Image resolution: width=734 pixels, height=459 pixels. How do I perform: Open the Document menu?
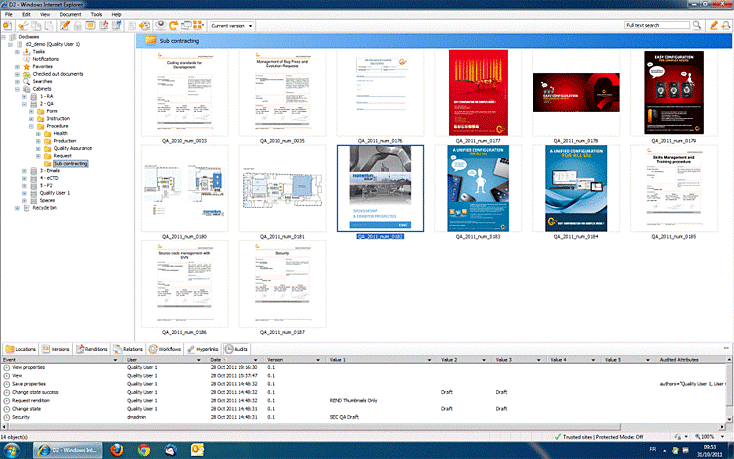click(70, 15)
